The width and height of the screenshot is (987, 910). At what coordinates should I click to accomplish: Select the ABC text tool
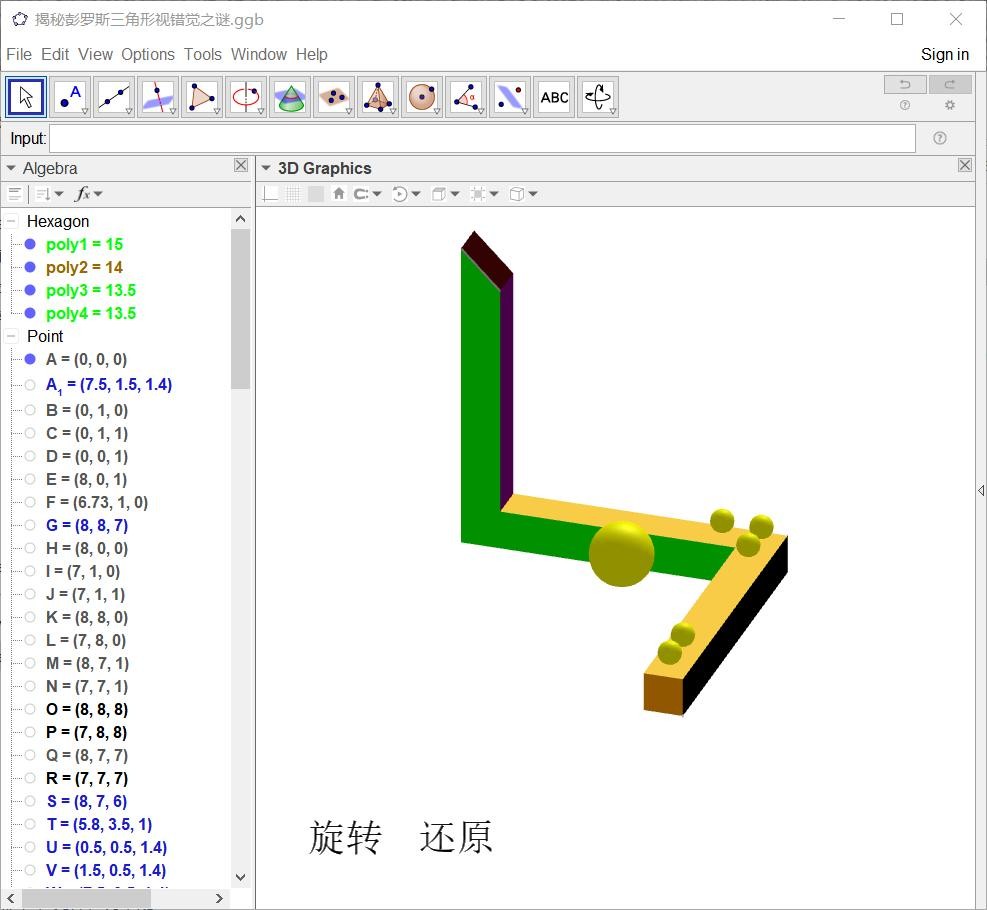click(554, 97)
